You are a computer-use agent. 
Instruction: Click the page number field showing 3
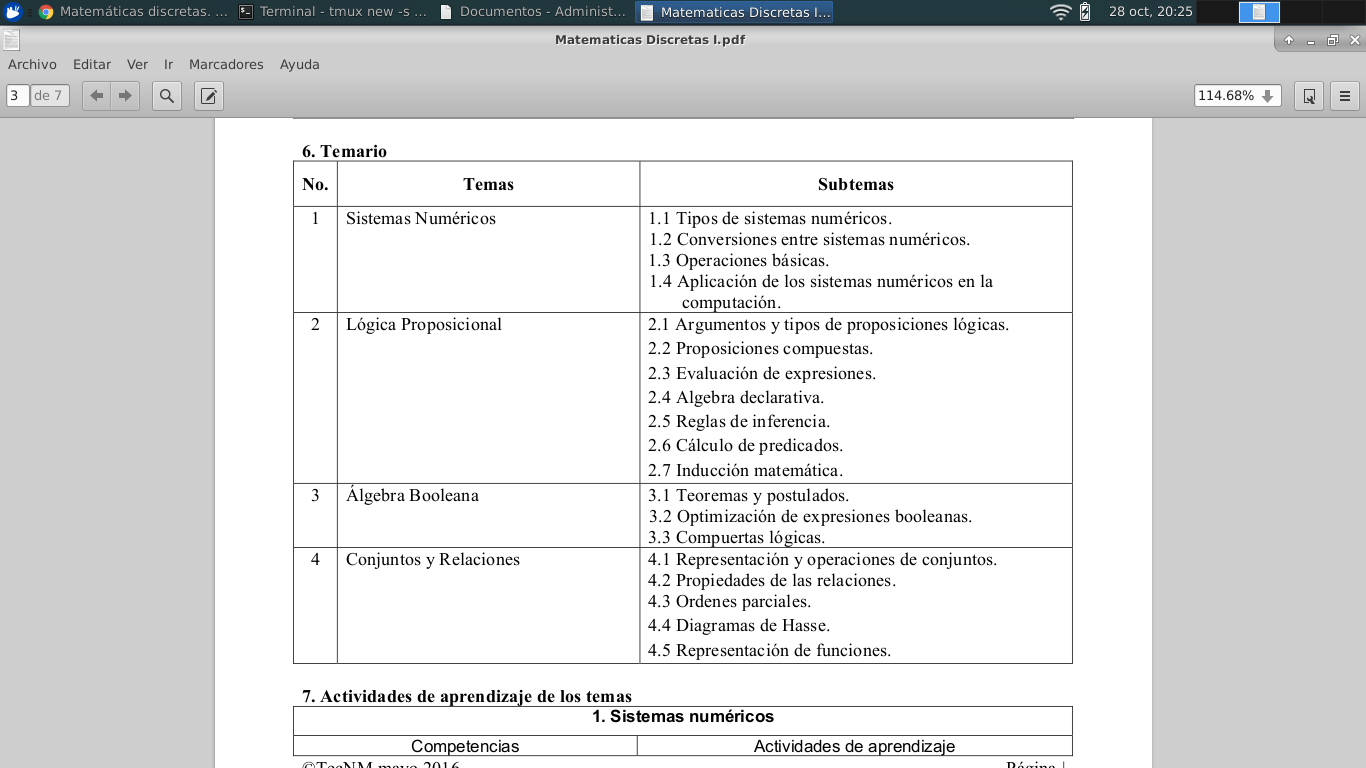coord(18,96)
